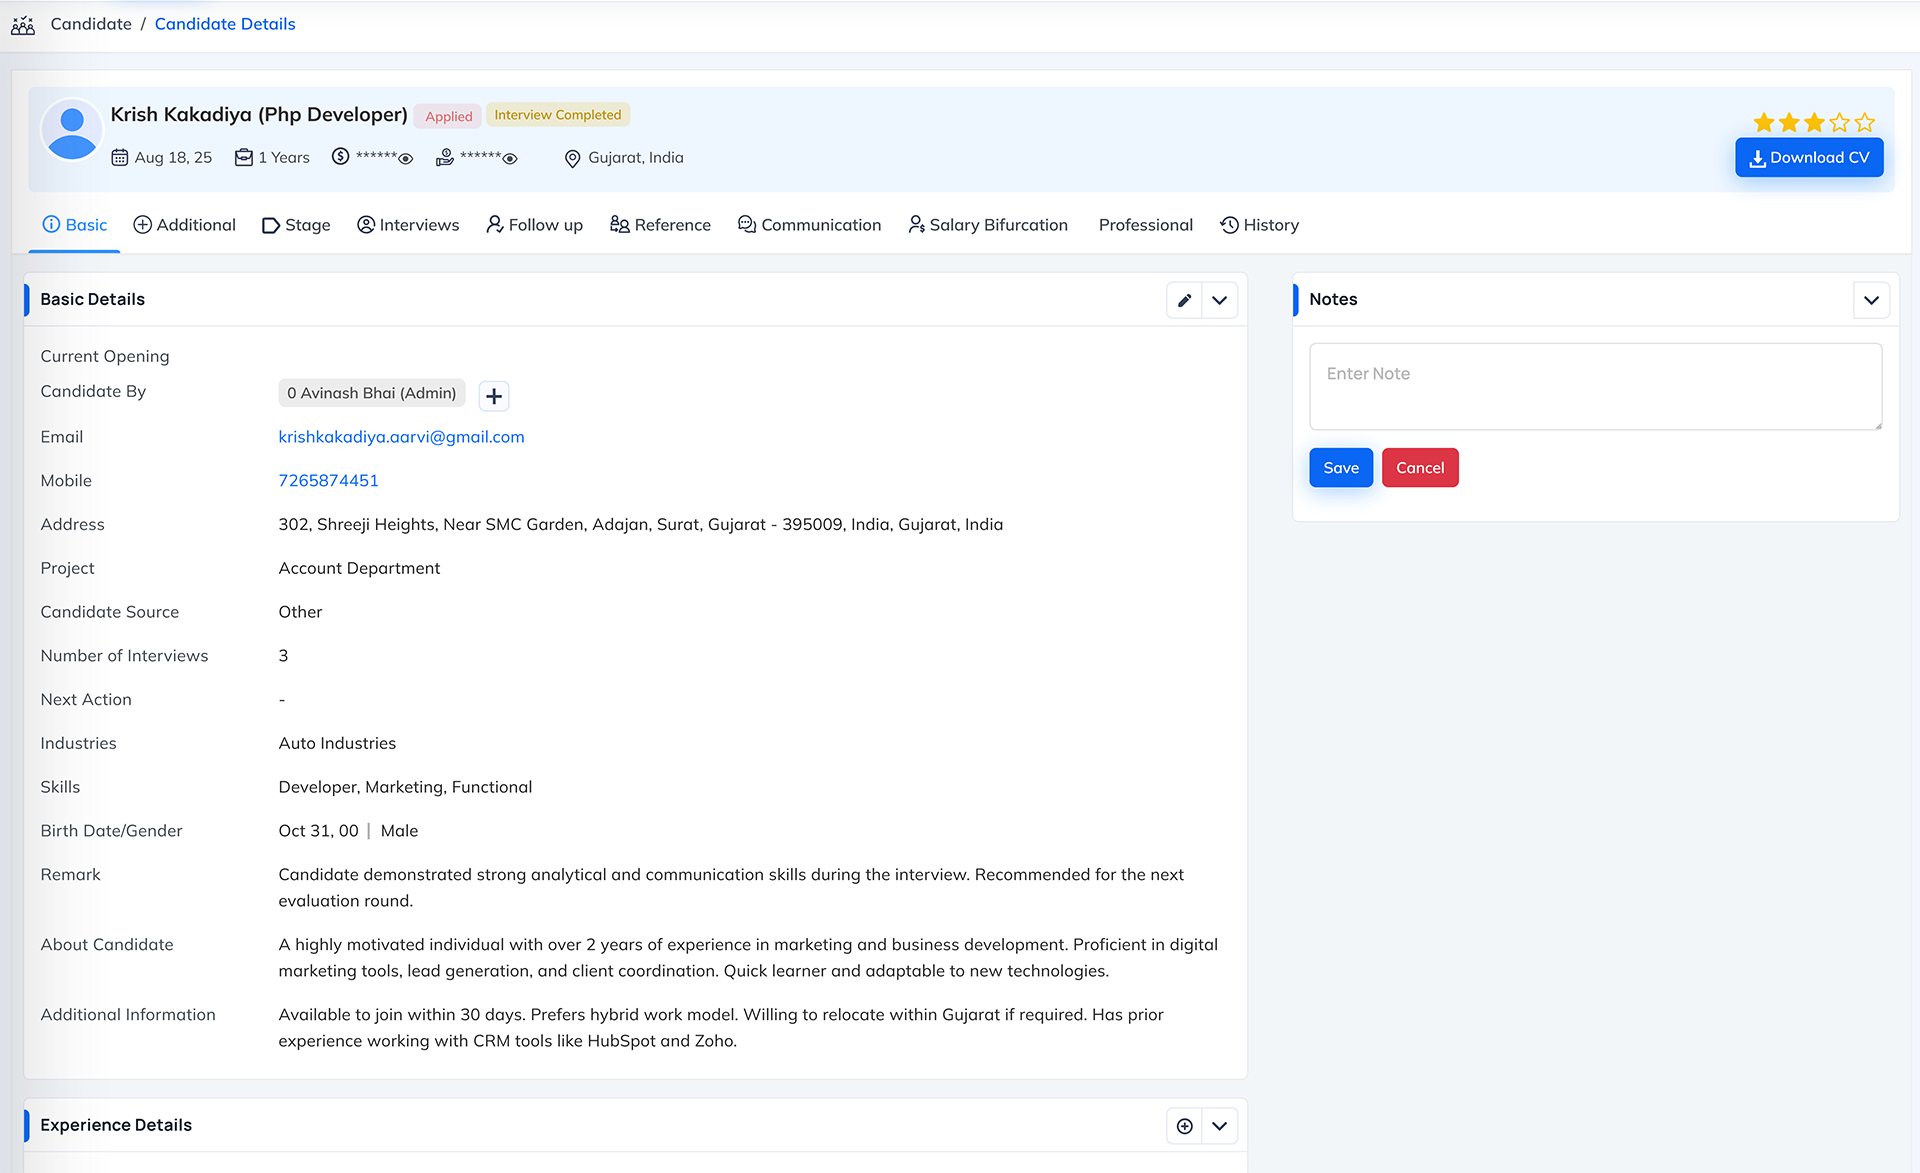Open candidate email address link
Viewport: 1920px width, 1173px height.
(401, 437)
